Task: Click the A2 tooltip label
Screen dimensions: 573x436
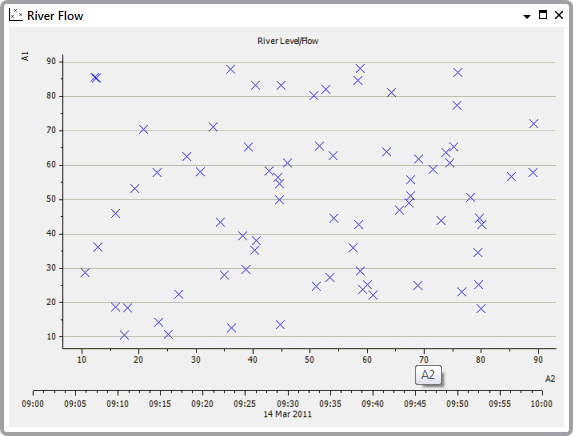Action: pos(428,375)
